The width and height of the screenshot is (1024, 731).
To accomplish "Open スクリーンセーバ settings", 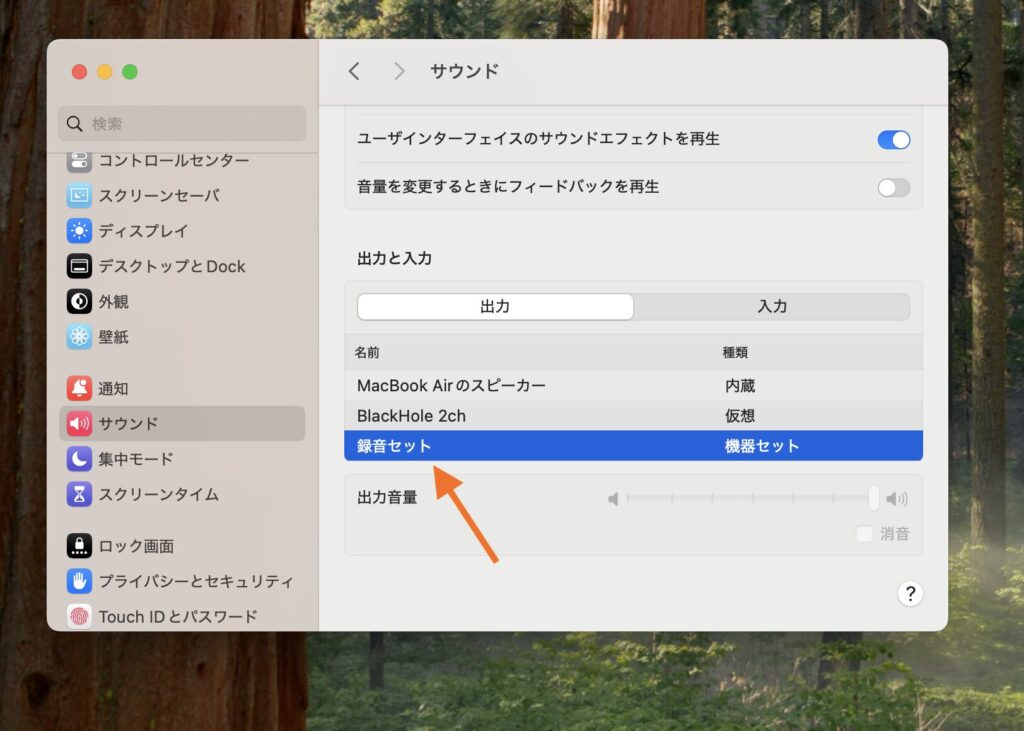I will [159, 195].
